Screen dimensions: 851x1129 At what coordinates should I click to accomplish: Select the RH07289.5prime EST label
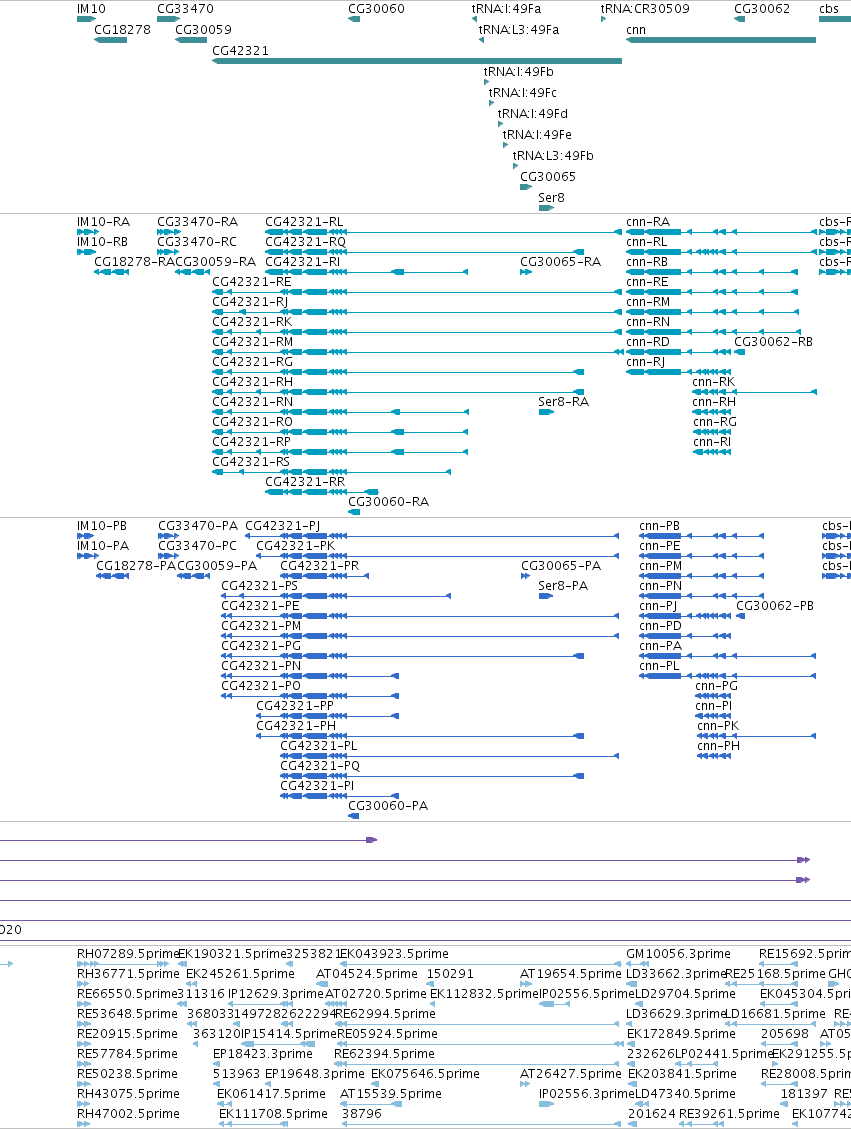tap(128, 953)
